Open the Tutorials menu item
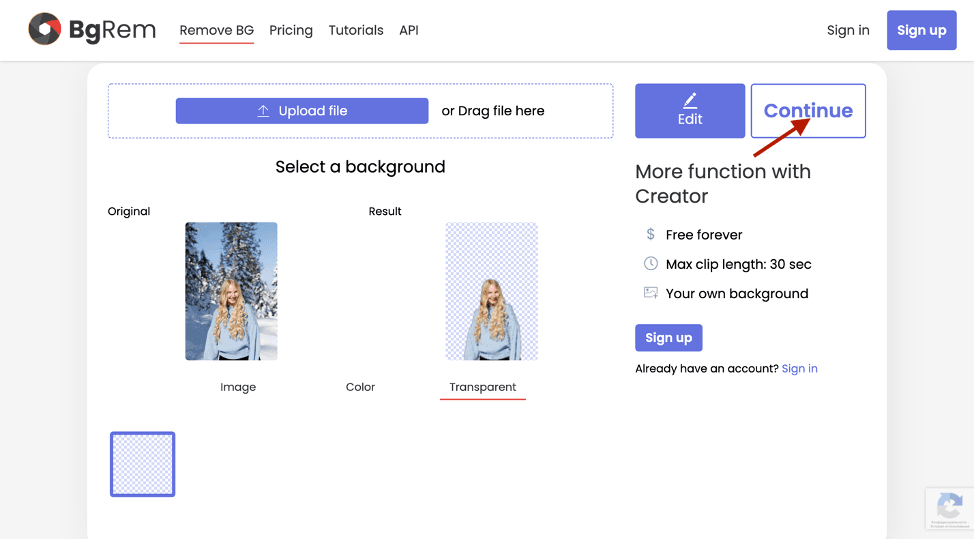The width and height of the screenshot is (974, 539). tap(356, 30)
